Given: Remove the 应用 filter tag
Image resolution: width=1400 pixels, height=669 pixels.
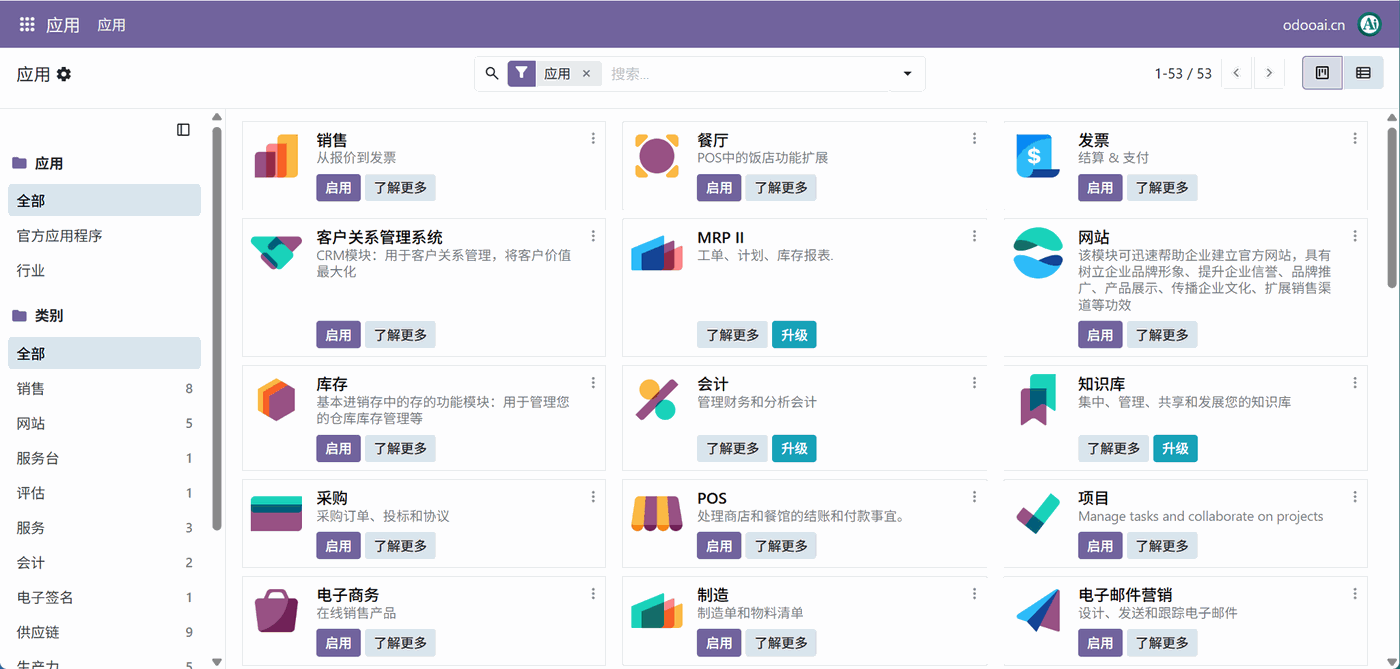Looking at the screenshot, I should point(586,73).
